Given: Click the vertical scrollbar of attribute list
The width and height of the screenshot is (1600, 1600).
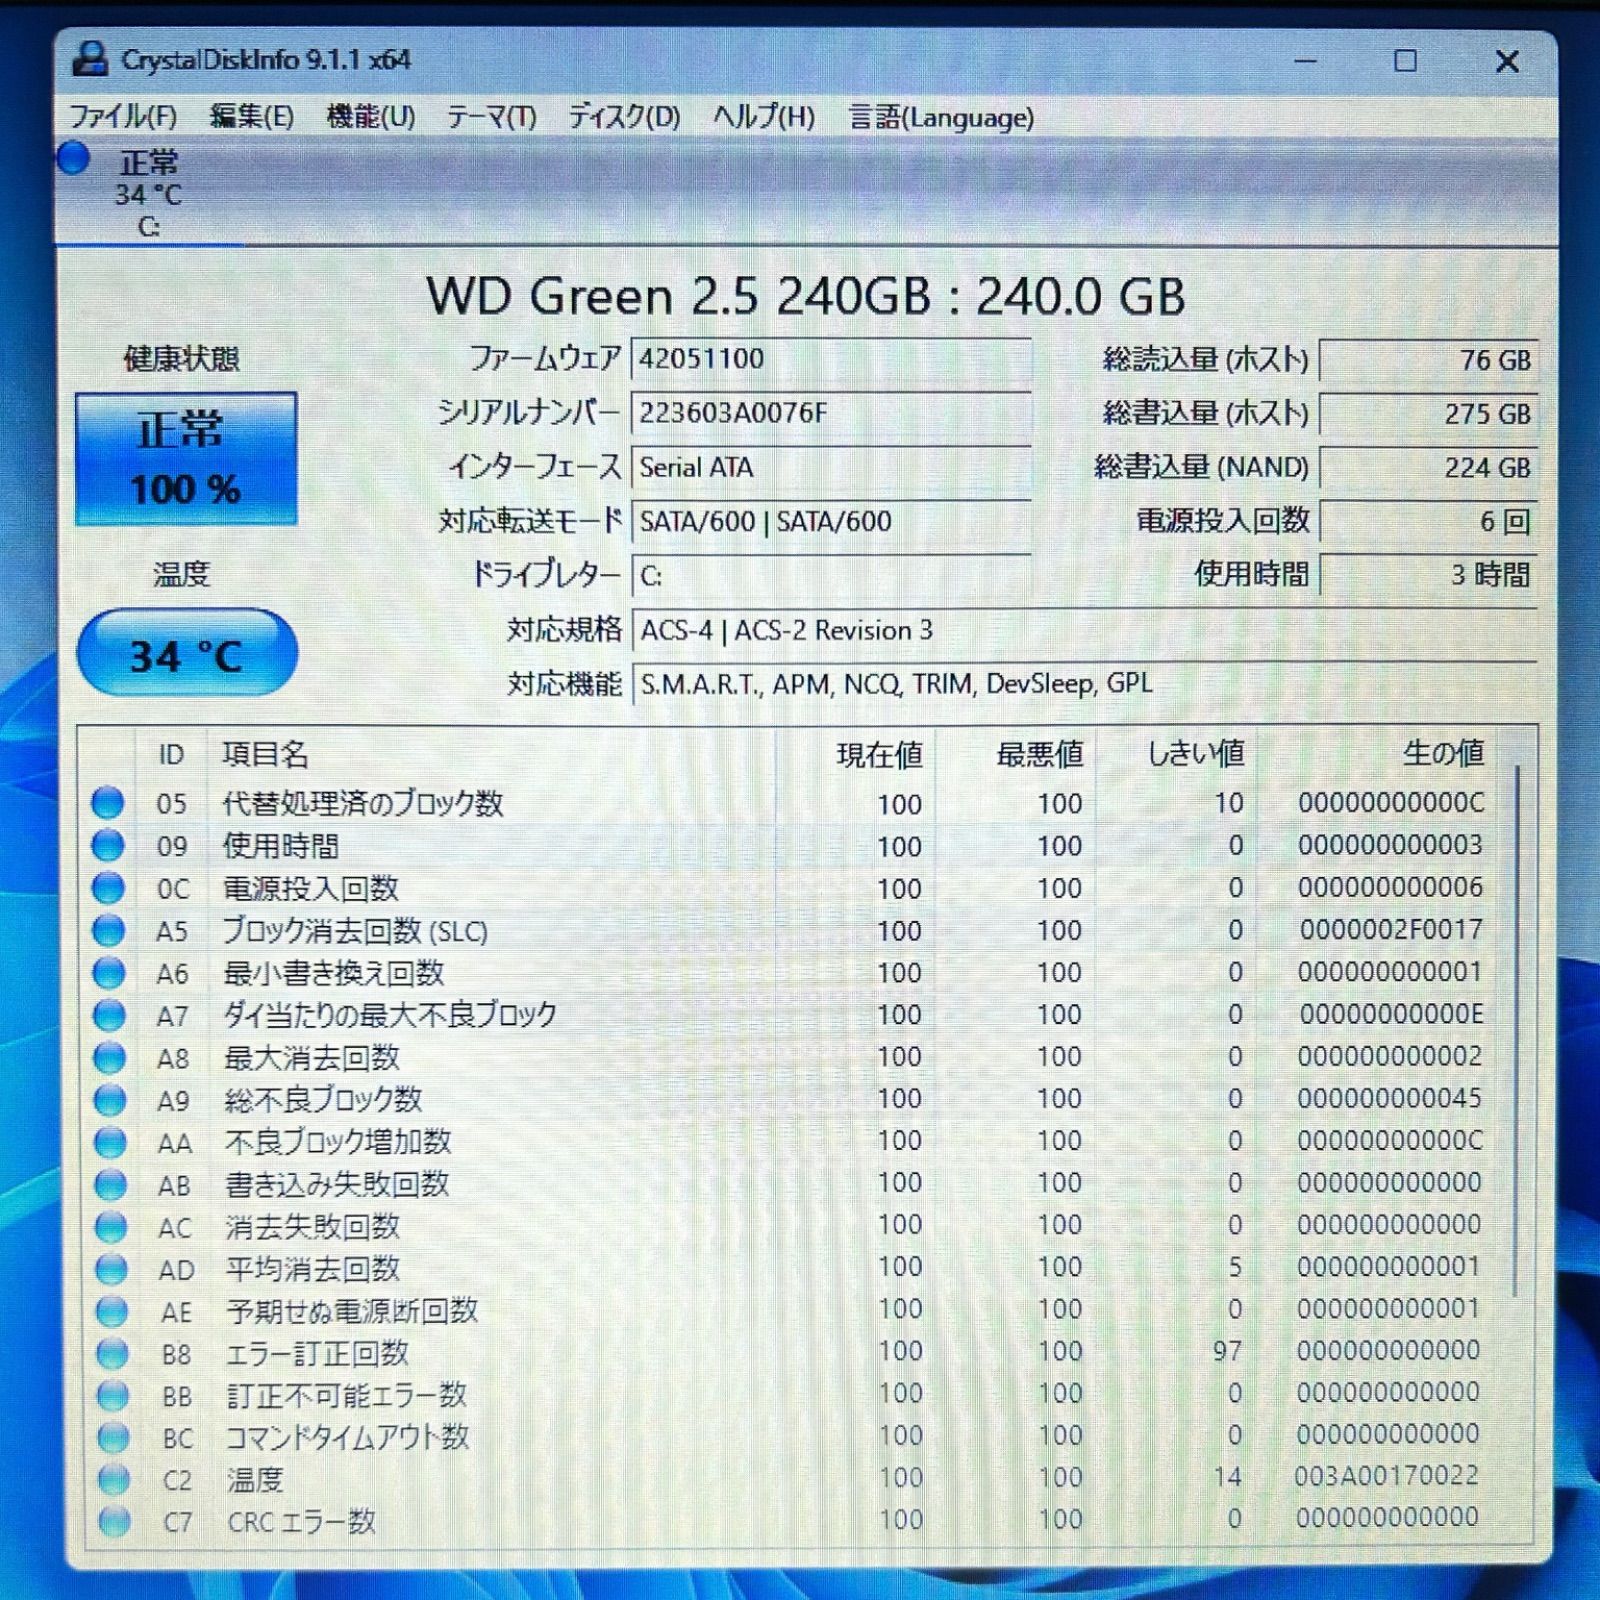Looking at the screenshot, I should coord(1517,1030).
